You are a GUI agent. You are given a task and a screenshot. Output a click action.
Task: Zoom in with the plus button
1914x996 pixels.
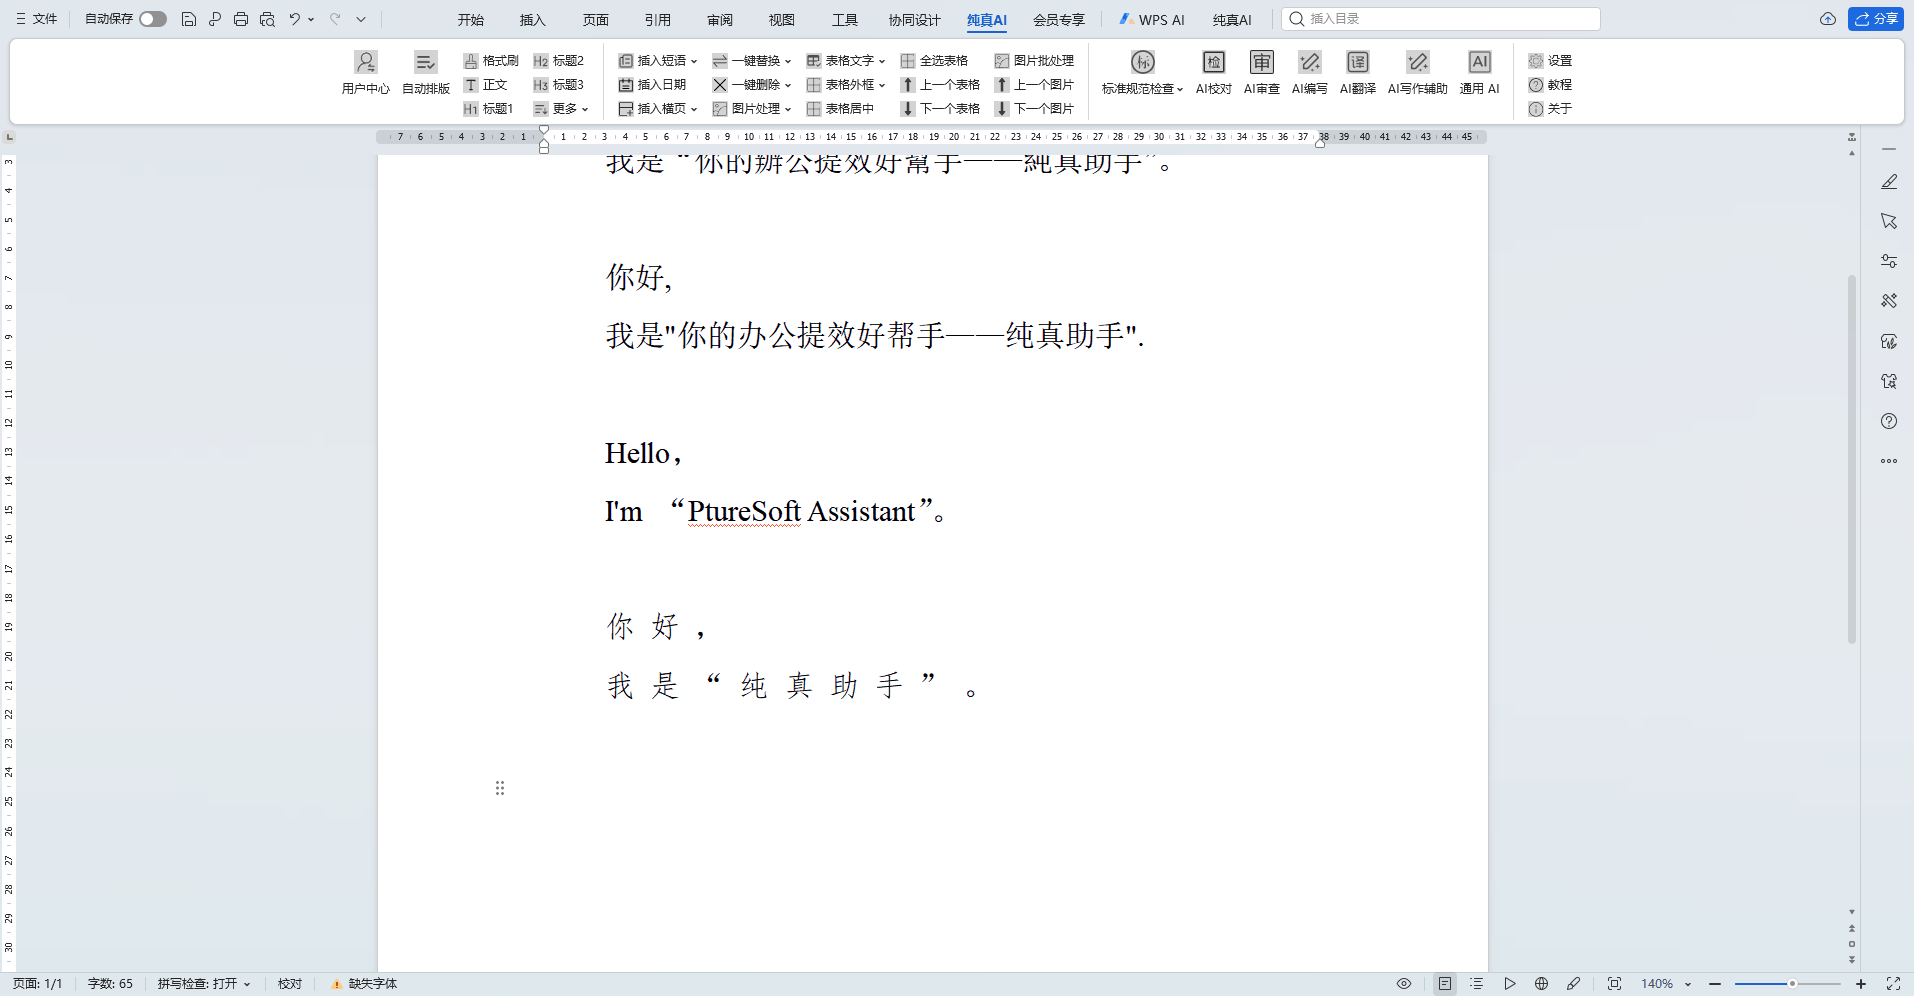click(x=1861, y=984)
